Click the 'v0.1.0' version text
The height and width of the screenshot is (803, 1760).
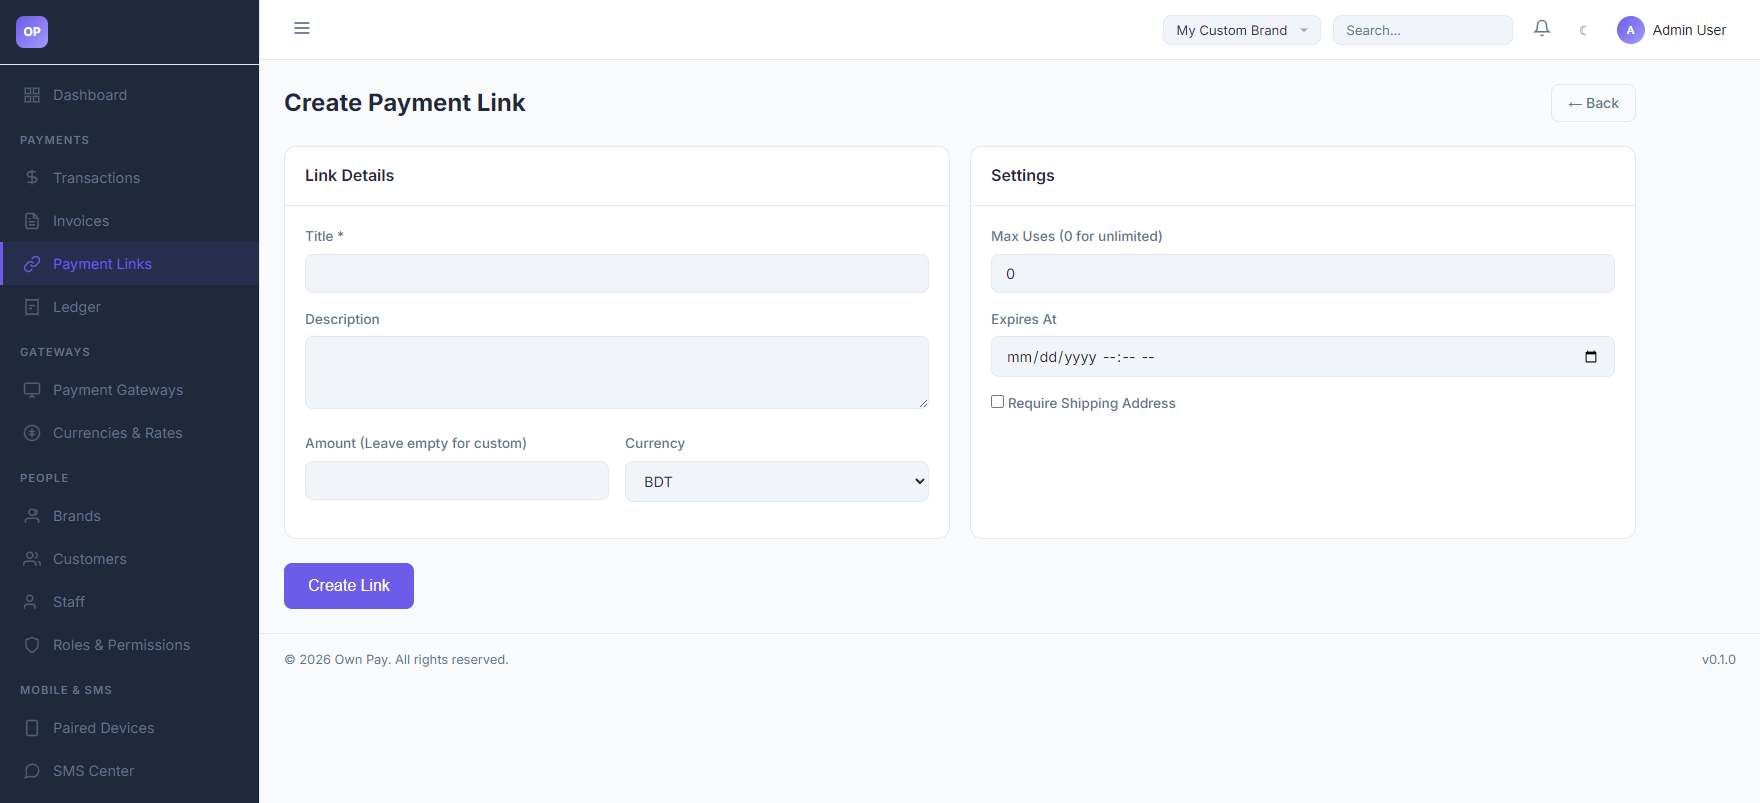point(1719,659)
